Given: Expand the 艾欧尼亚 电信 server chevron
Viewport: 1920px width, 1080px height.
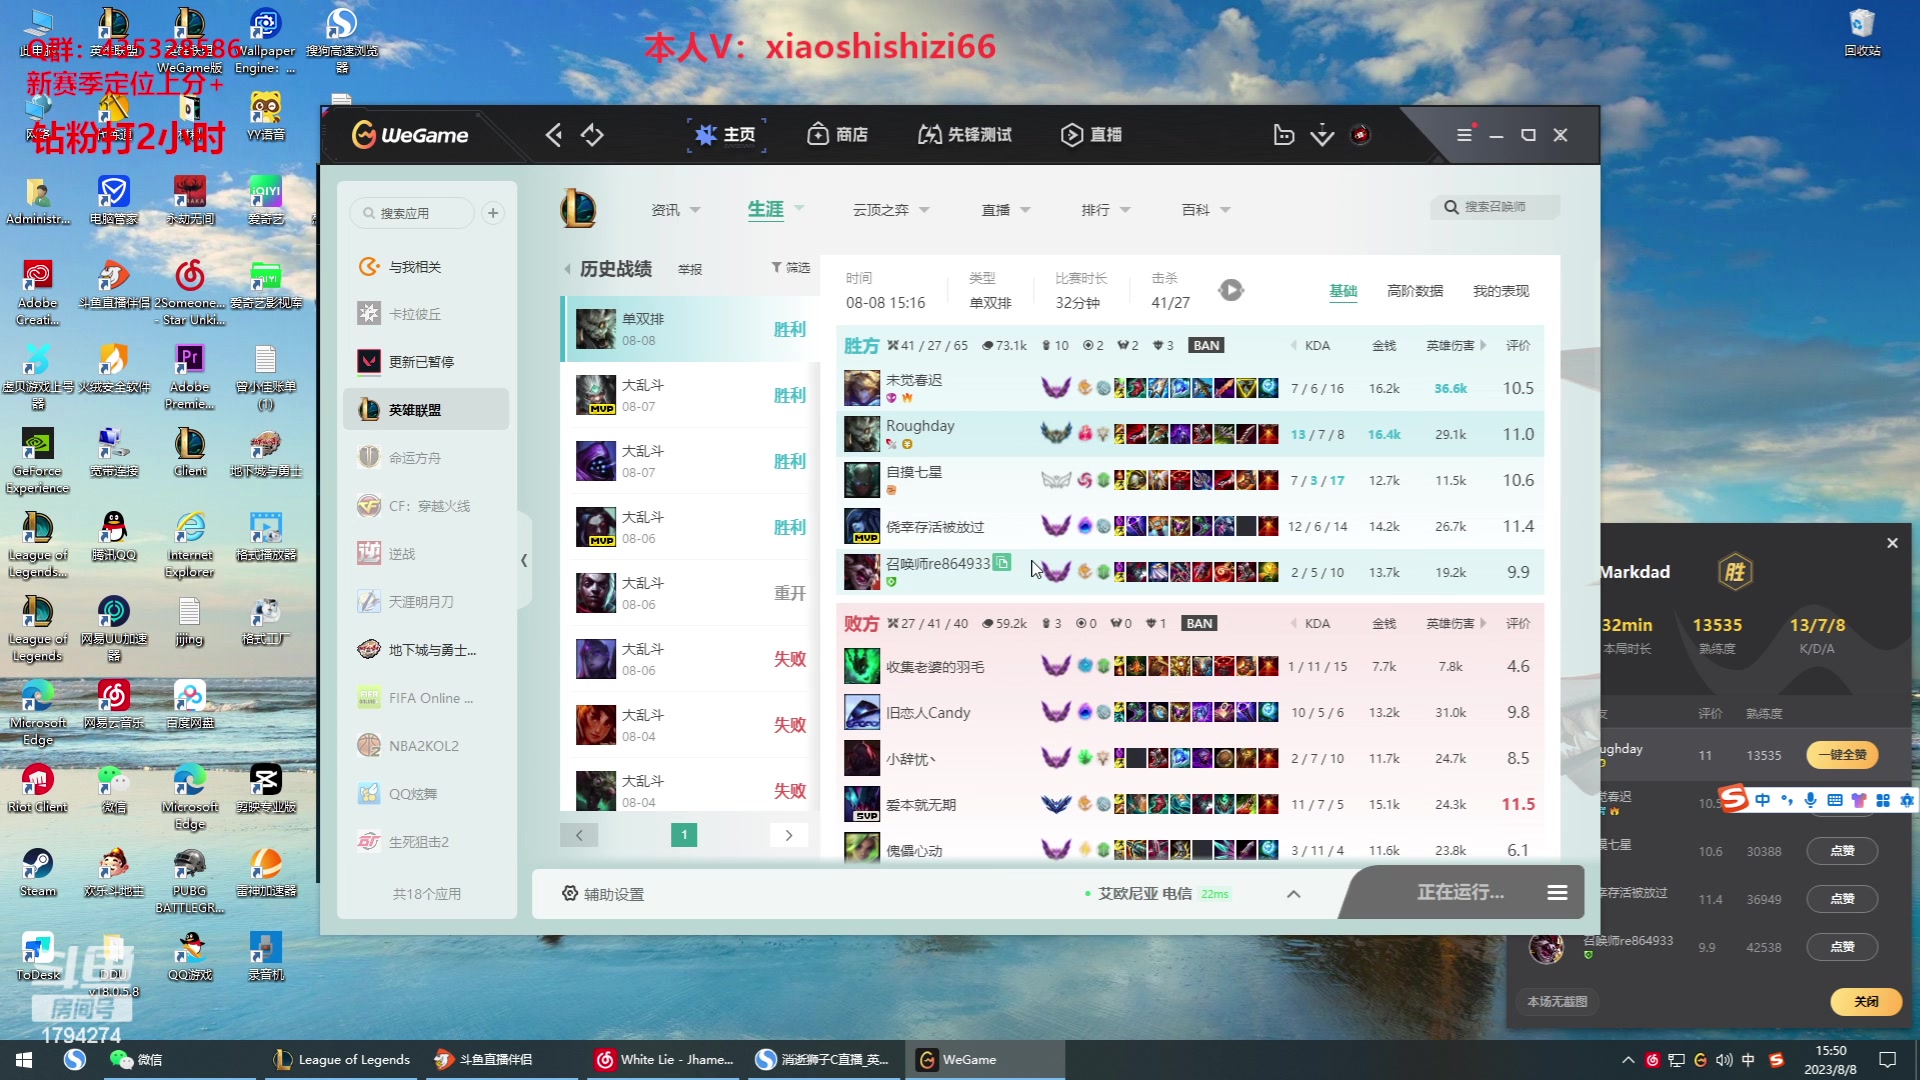Looking at the screenshot, I should (x=1293, y=894).
